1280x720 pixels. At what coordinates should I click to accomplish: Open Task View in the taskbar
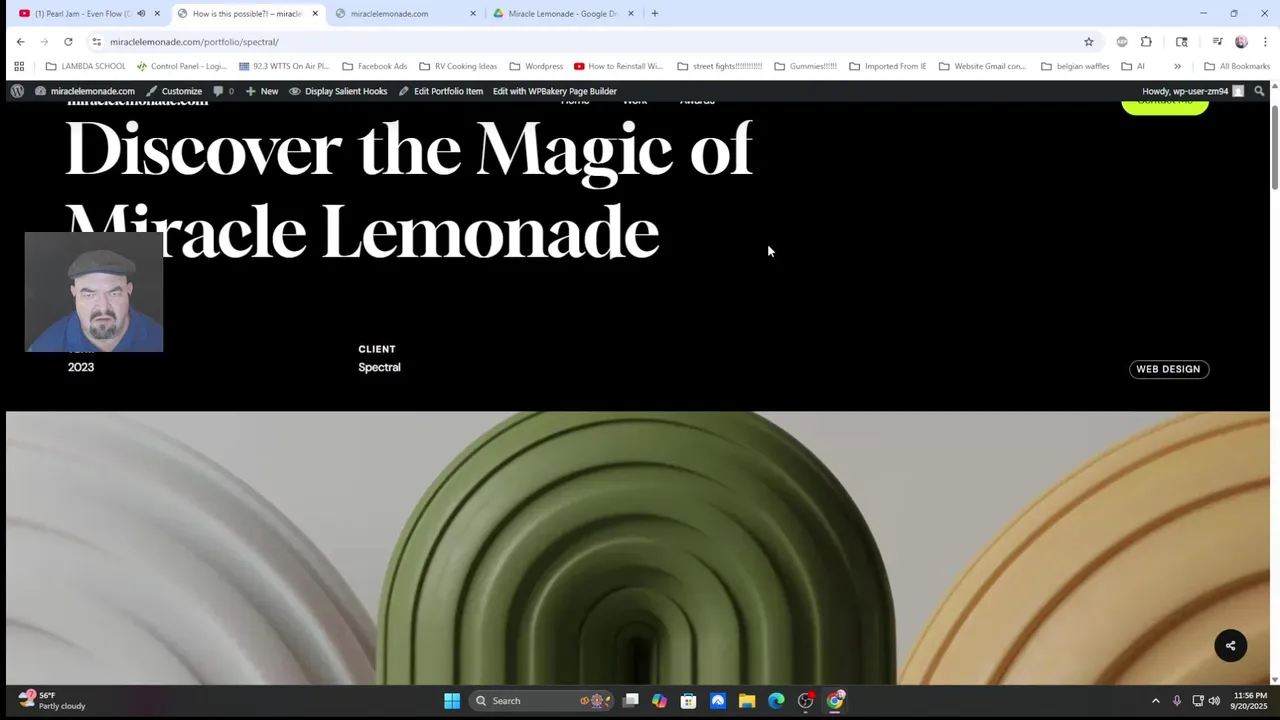click(631, 701)
